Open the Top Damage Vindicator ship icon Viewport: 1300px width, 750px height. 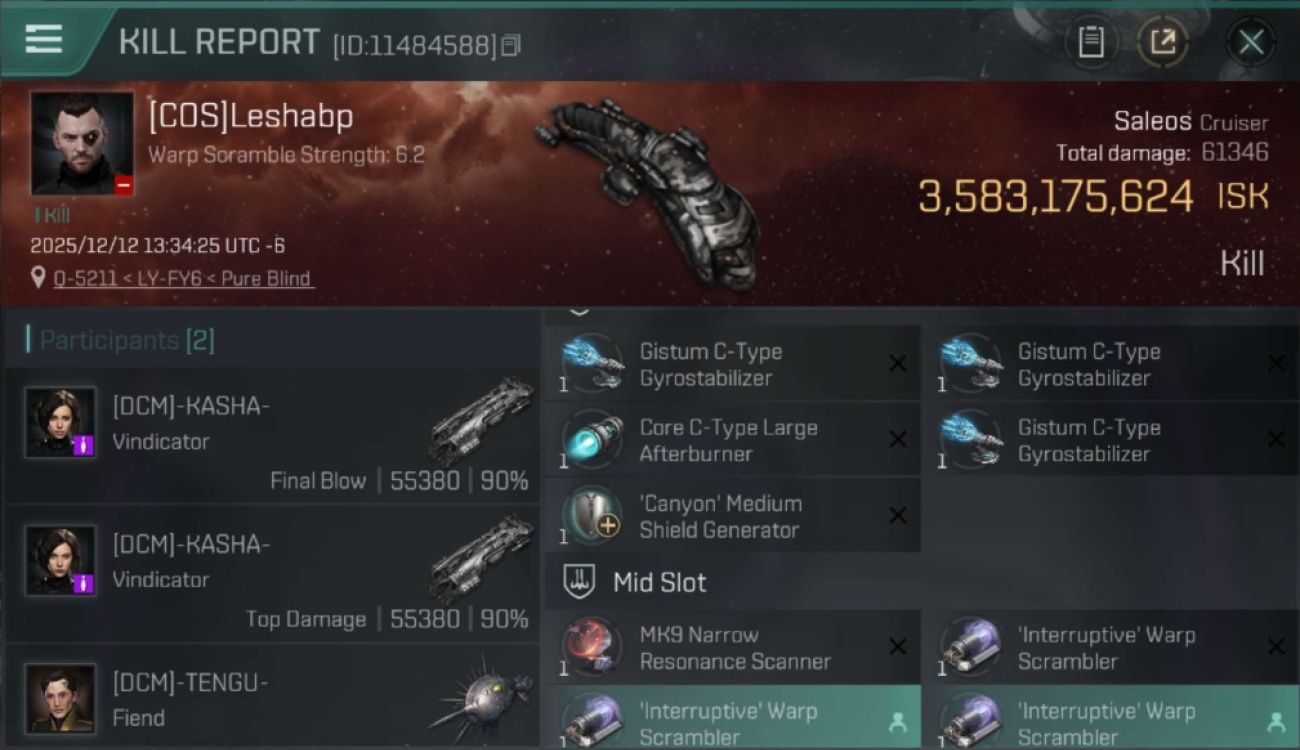(482, 558)
